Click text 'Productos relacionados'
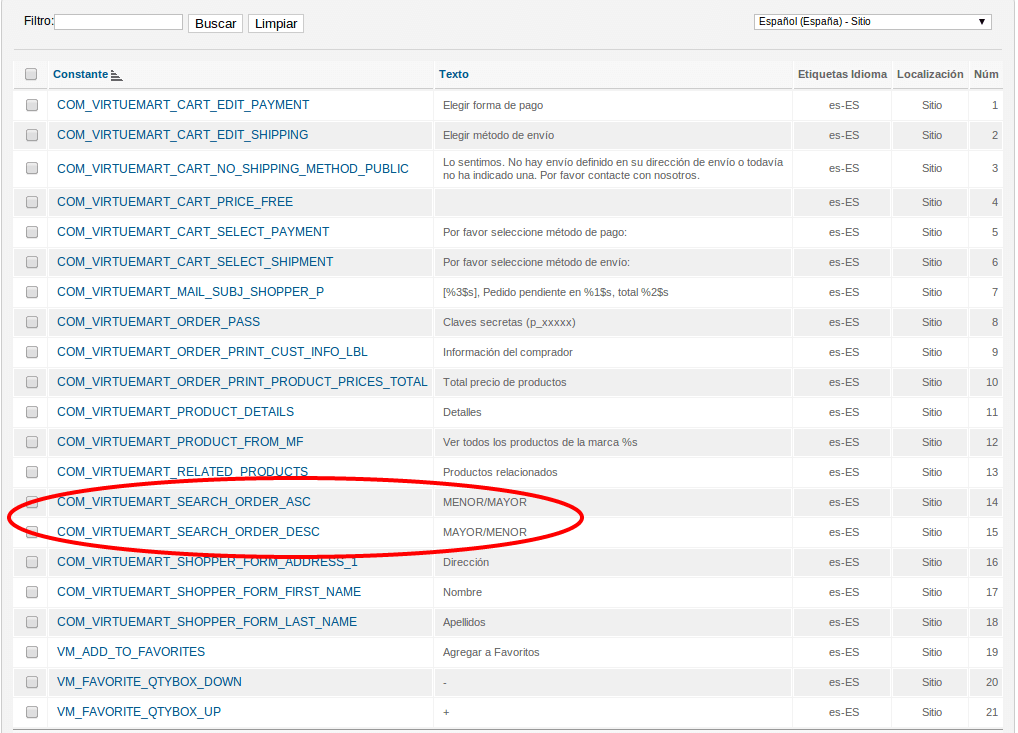Viewport: 1018px width, 733px height. tap(500, 472)
